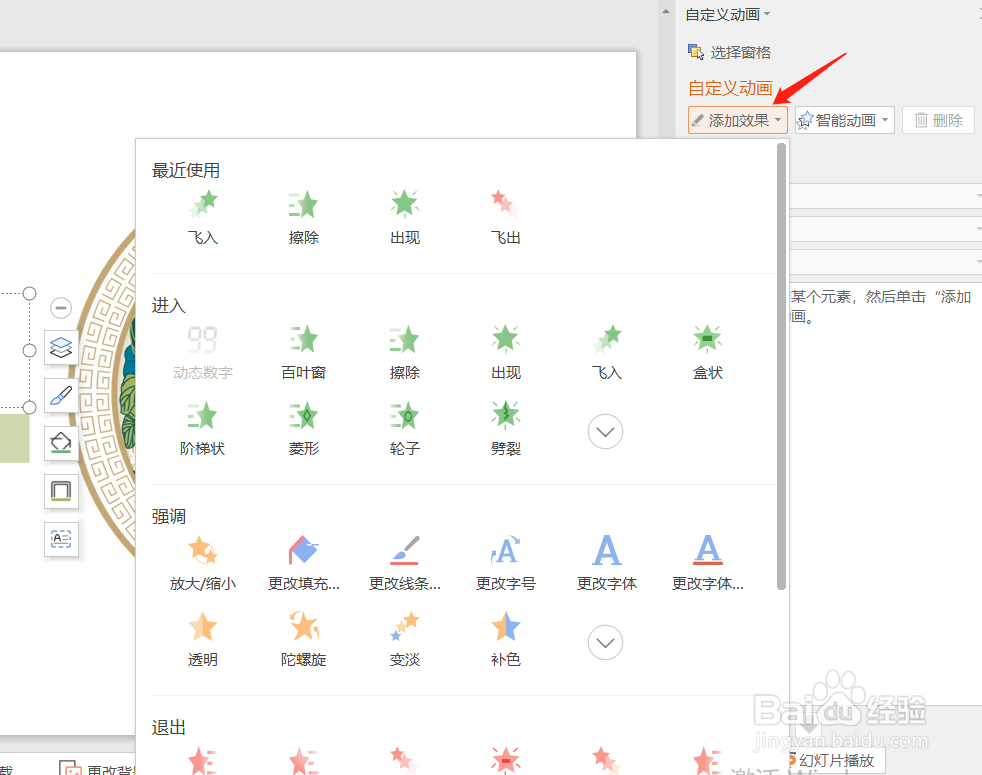Click the 删除 button
982x775 pixels.
tap(938, 119)
